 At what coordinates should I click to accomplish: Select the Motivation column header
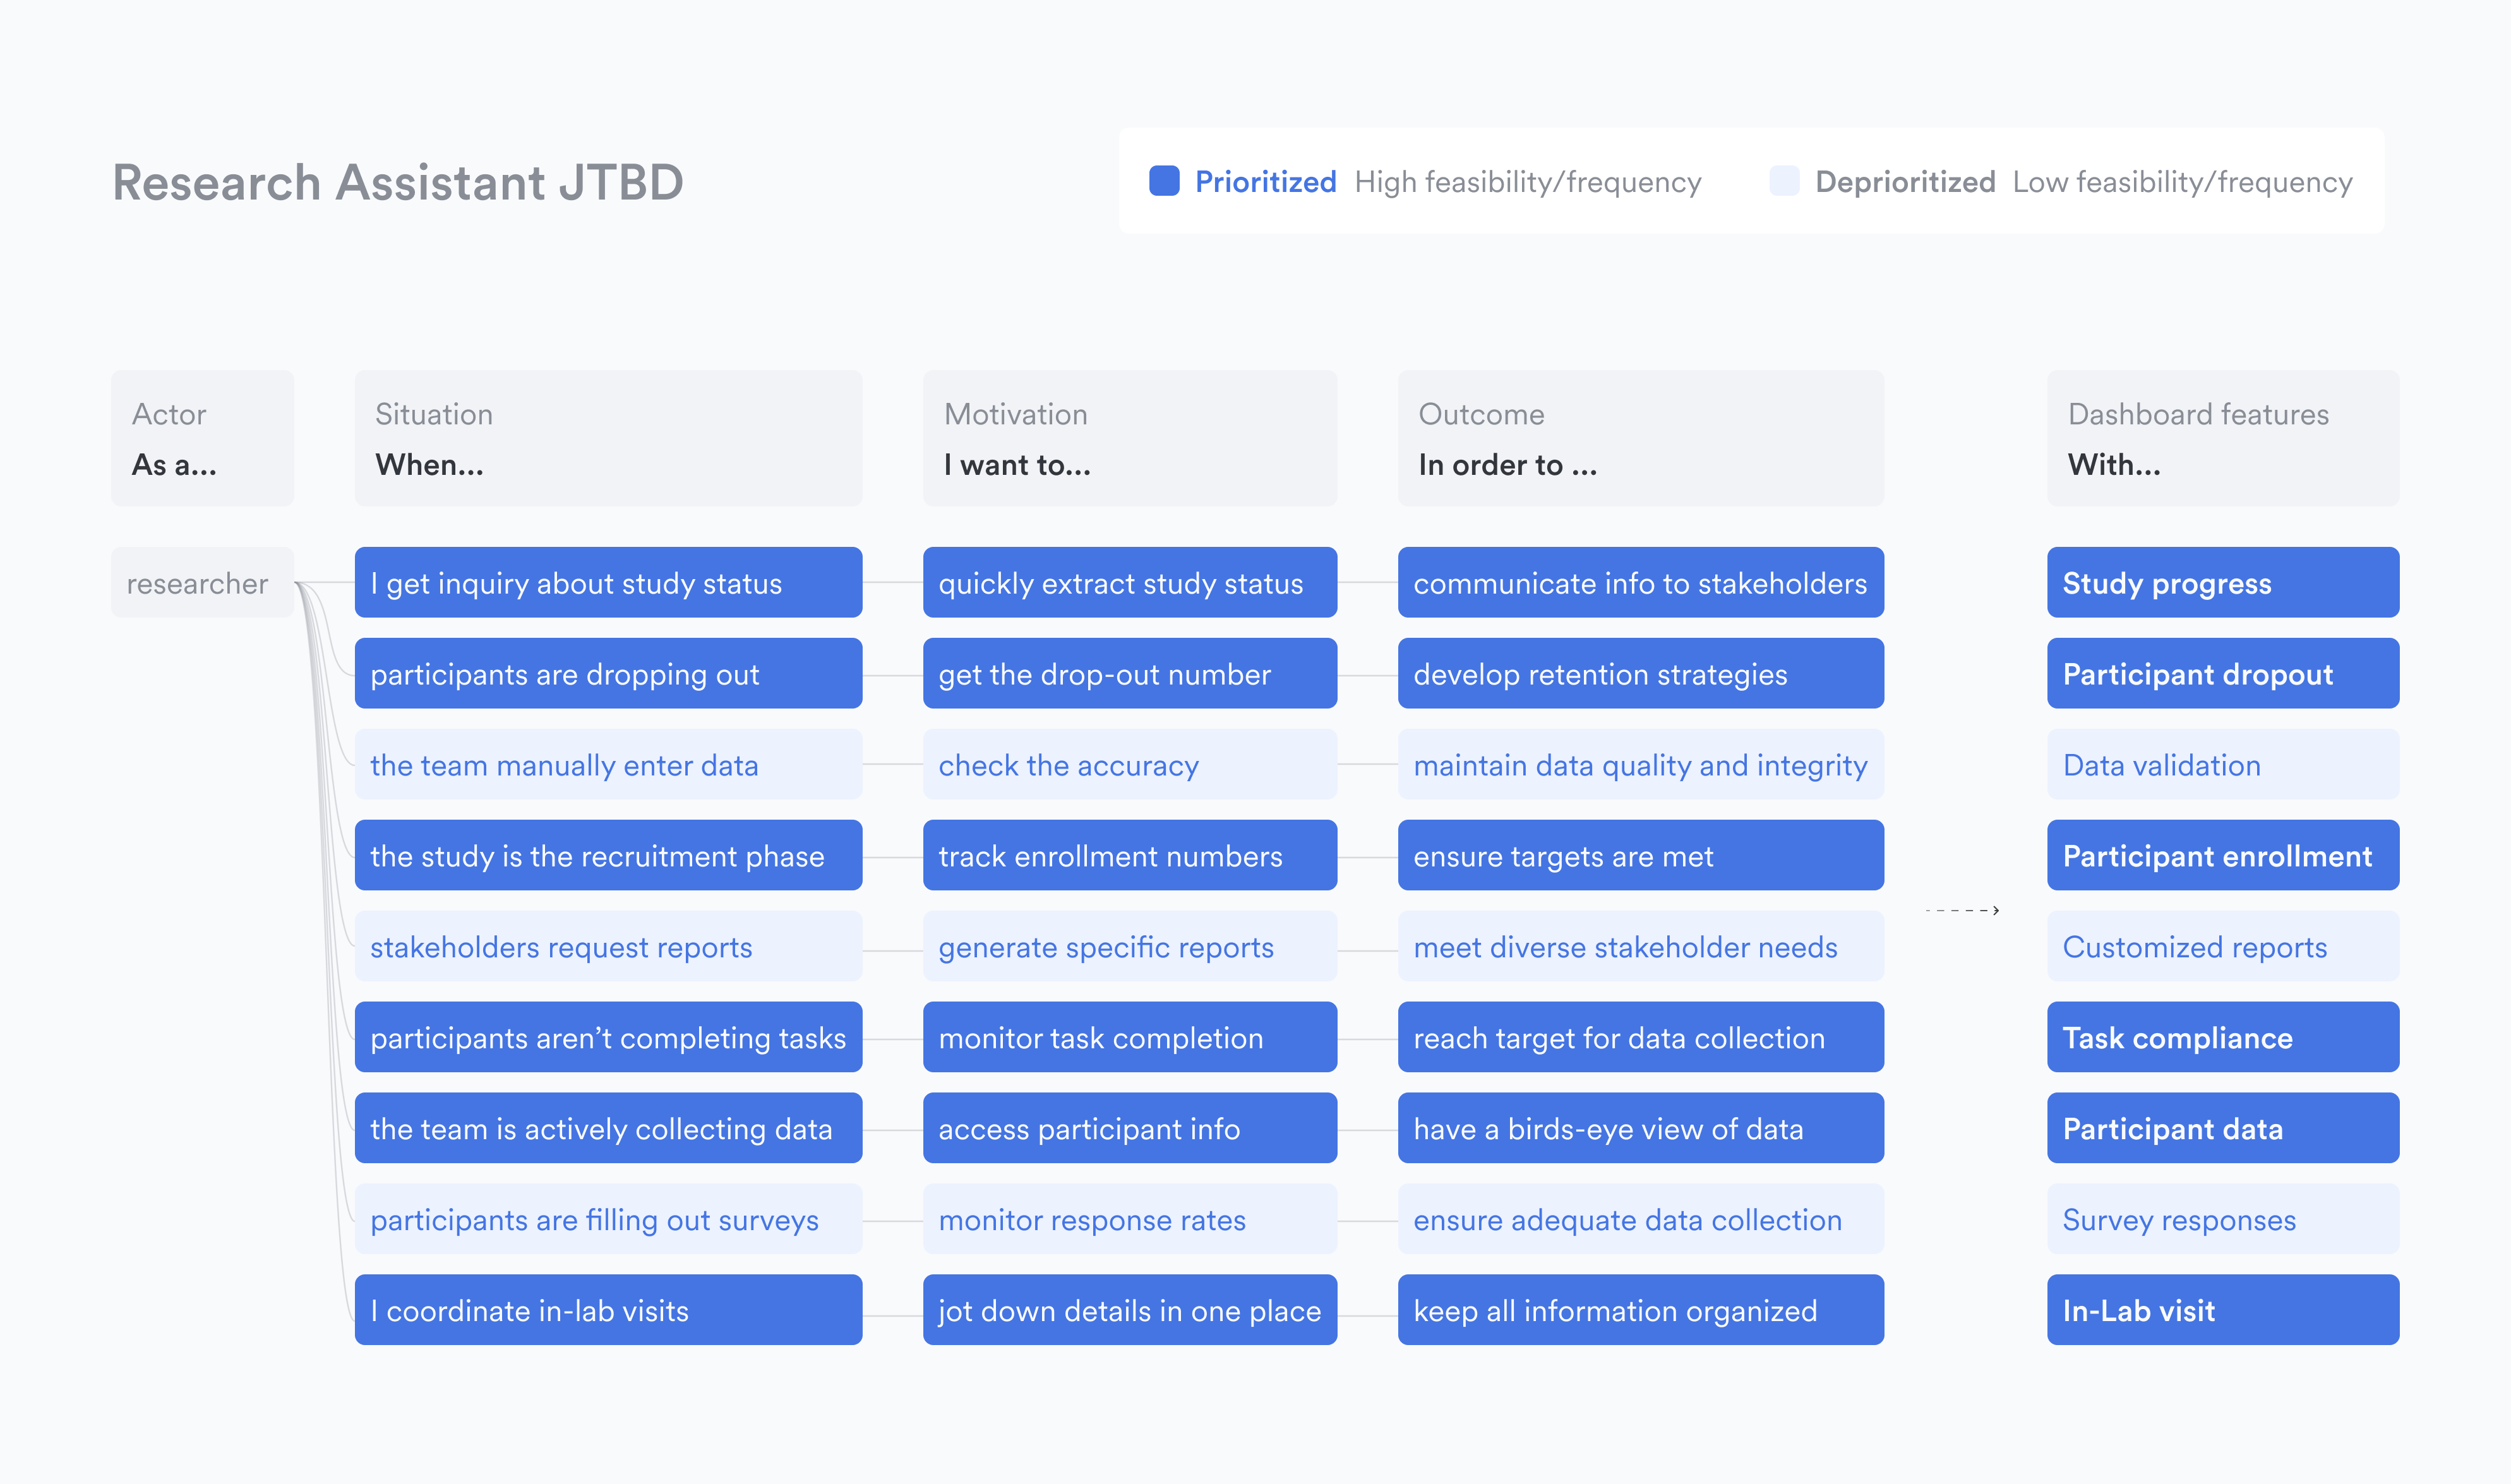point(1129,438)
